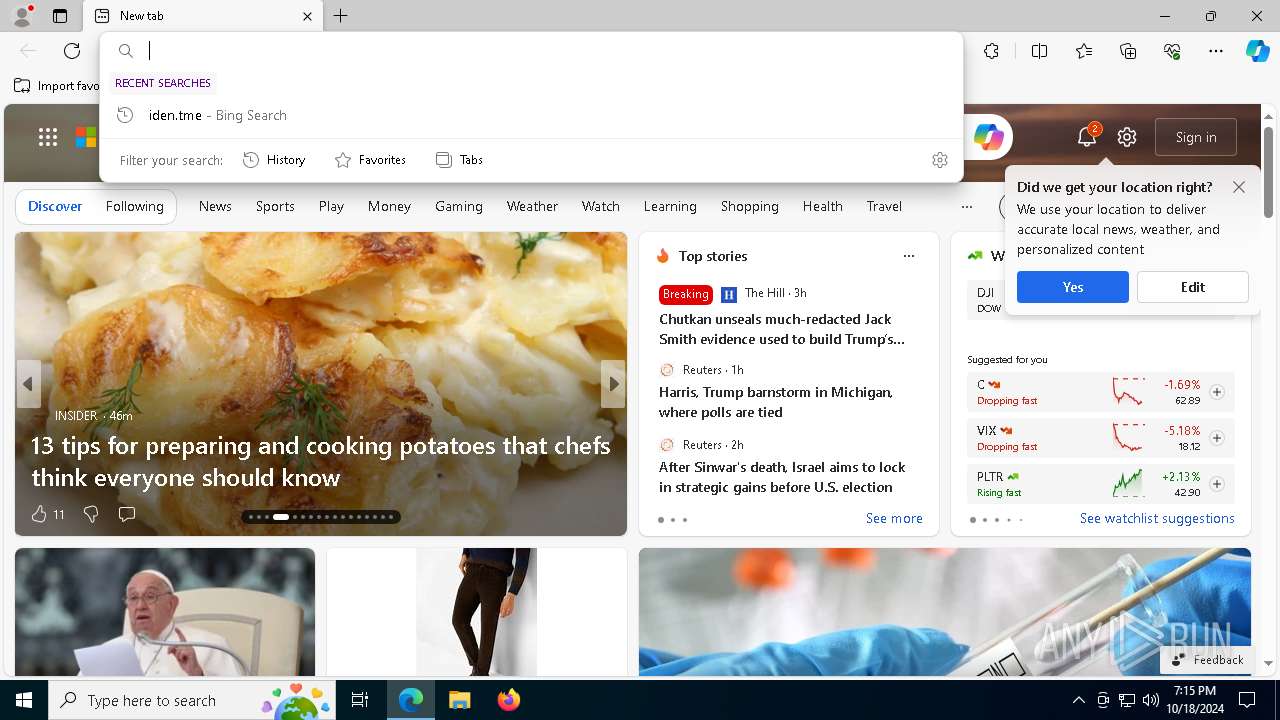The width and height of the screenshot is (1280, 720).
Task: Open See watchlist suggestions link
Action: pyautogui.click(x=1157, y=518)
